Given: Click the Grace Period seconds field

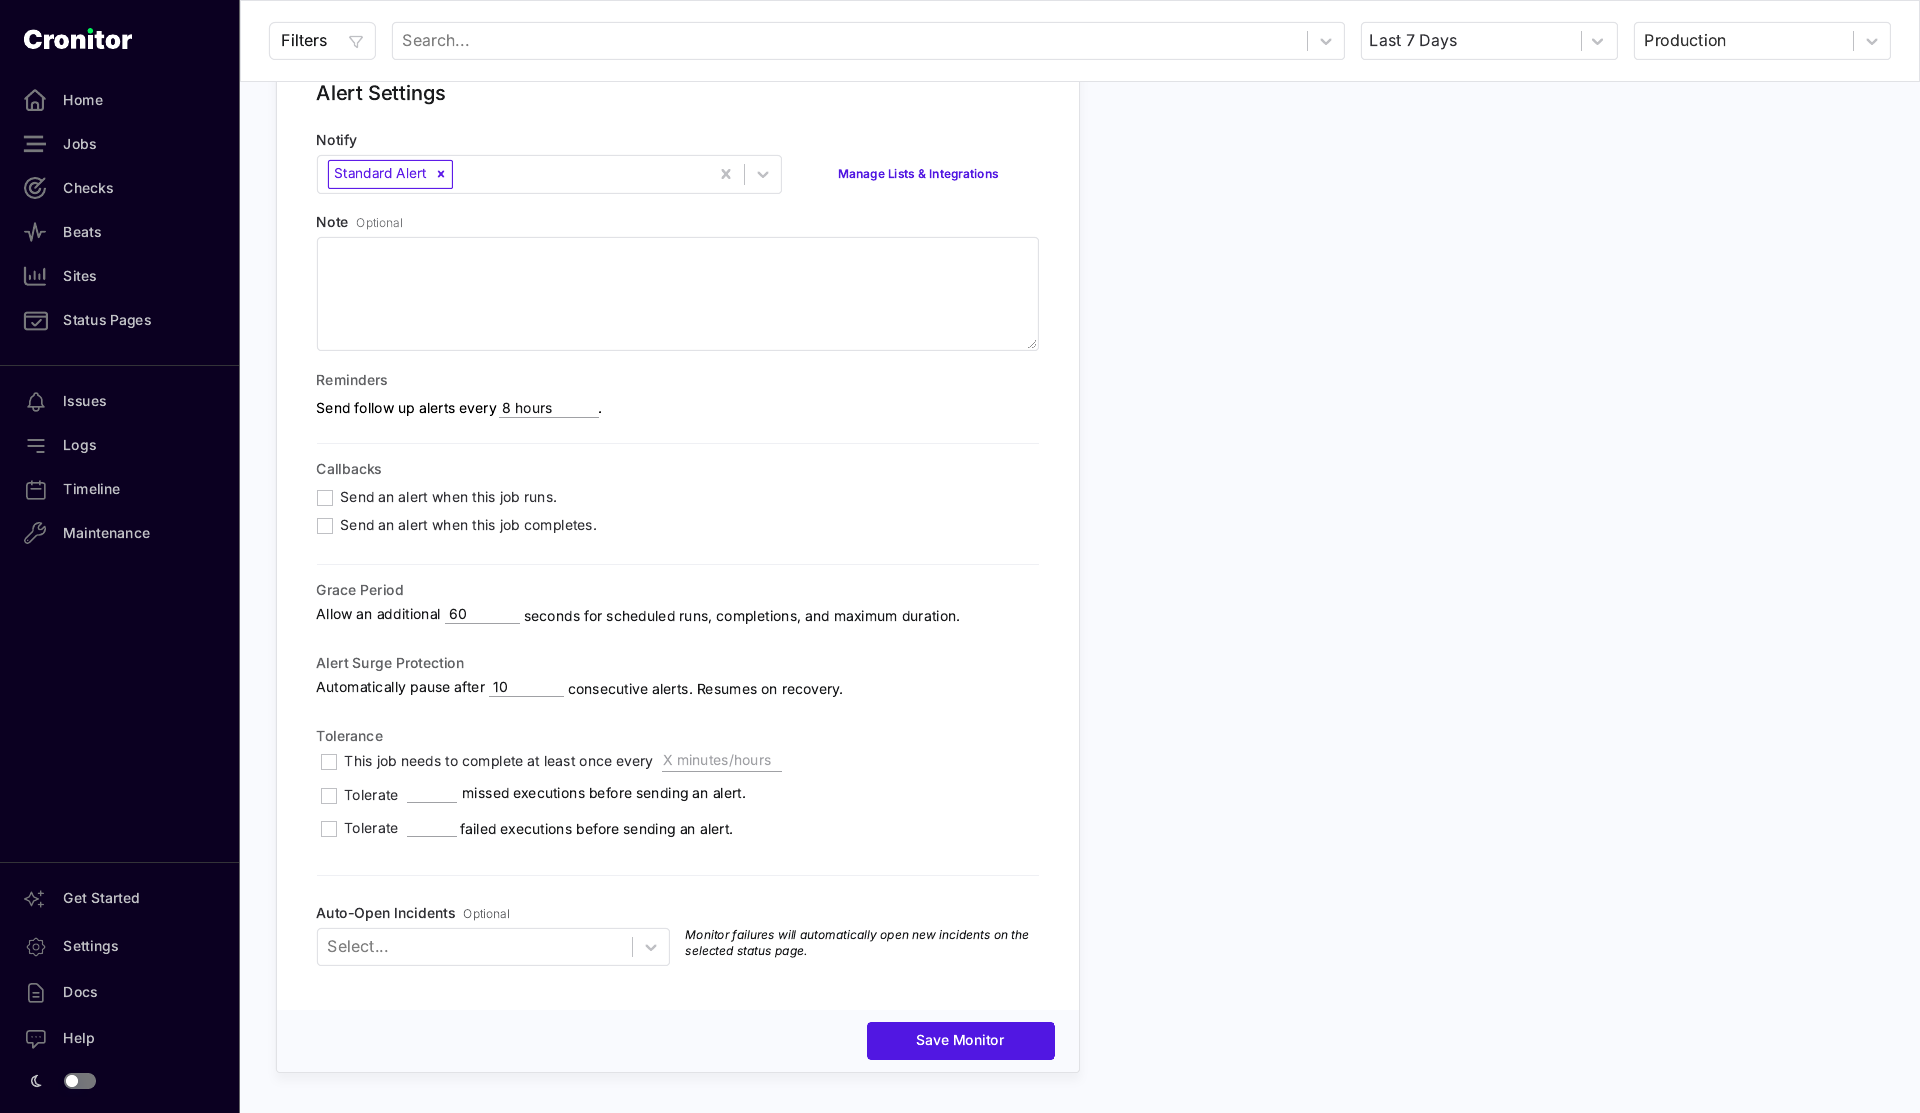Looking at the screenshot, I should tap(482, 614).
